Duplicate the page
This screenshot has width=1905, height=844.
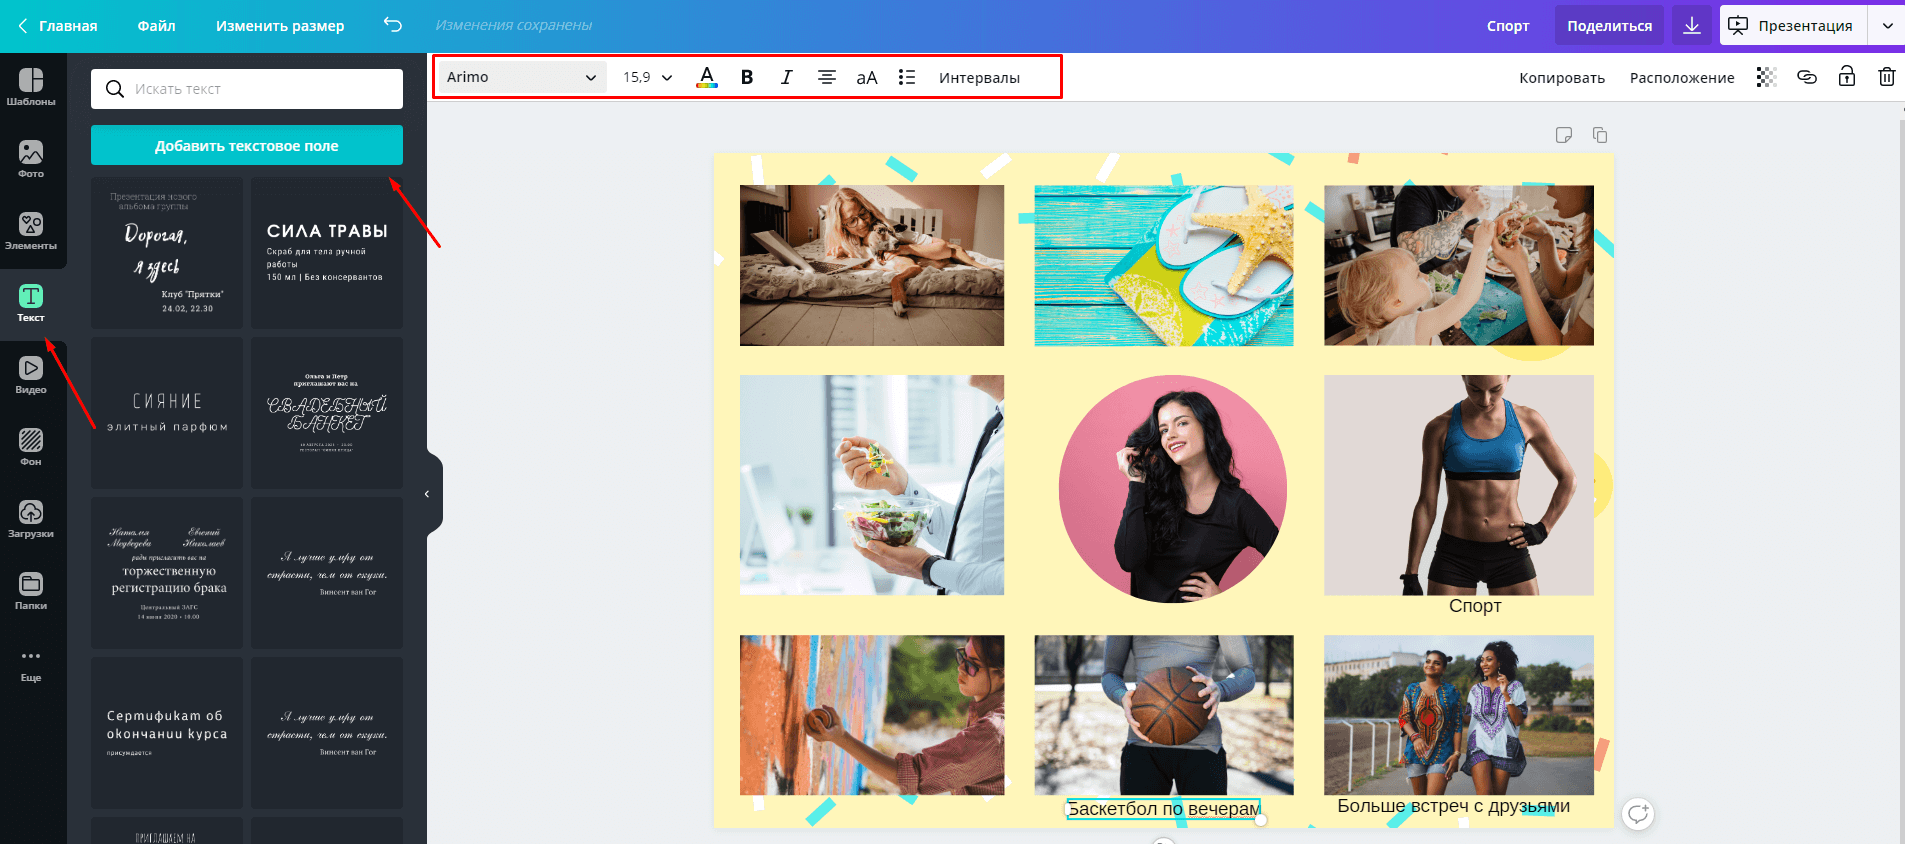point(1600,135)
